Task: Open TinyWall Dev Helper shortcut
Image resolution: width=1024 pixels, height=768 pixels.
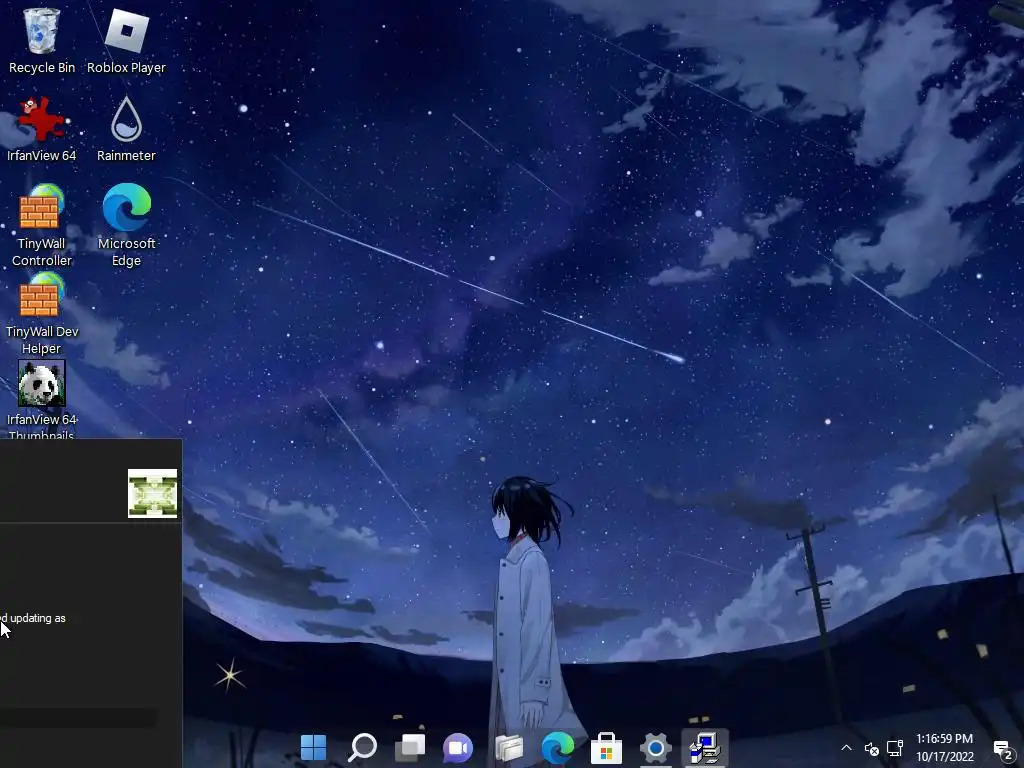Action: [x=42, y=313]
